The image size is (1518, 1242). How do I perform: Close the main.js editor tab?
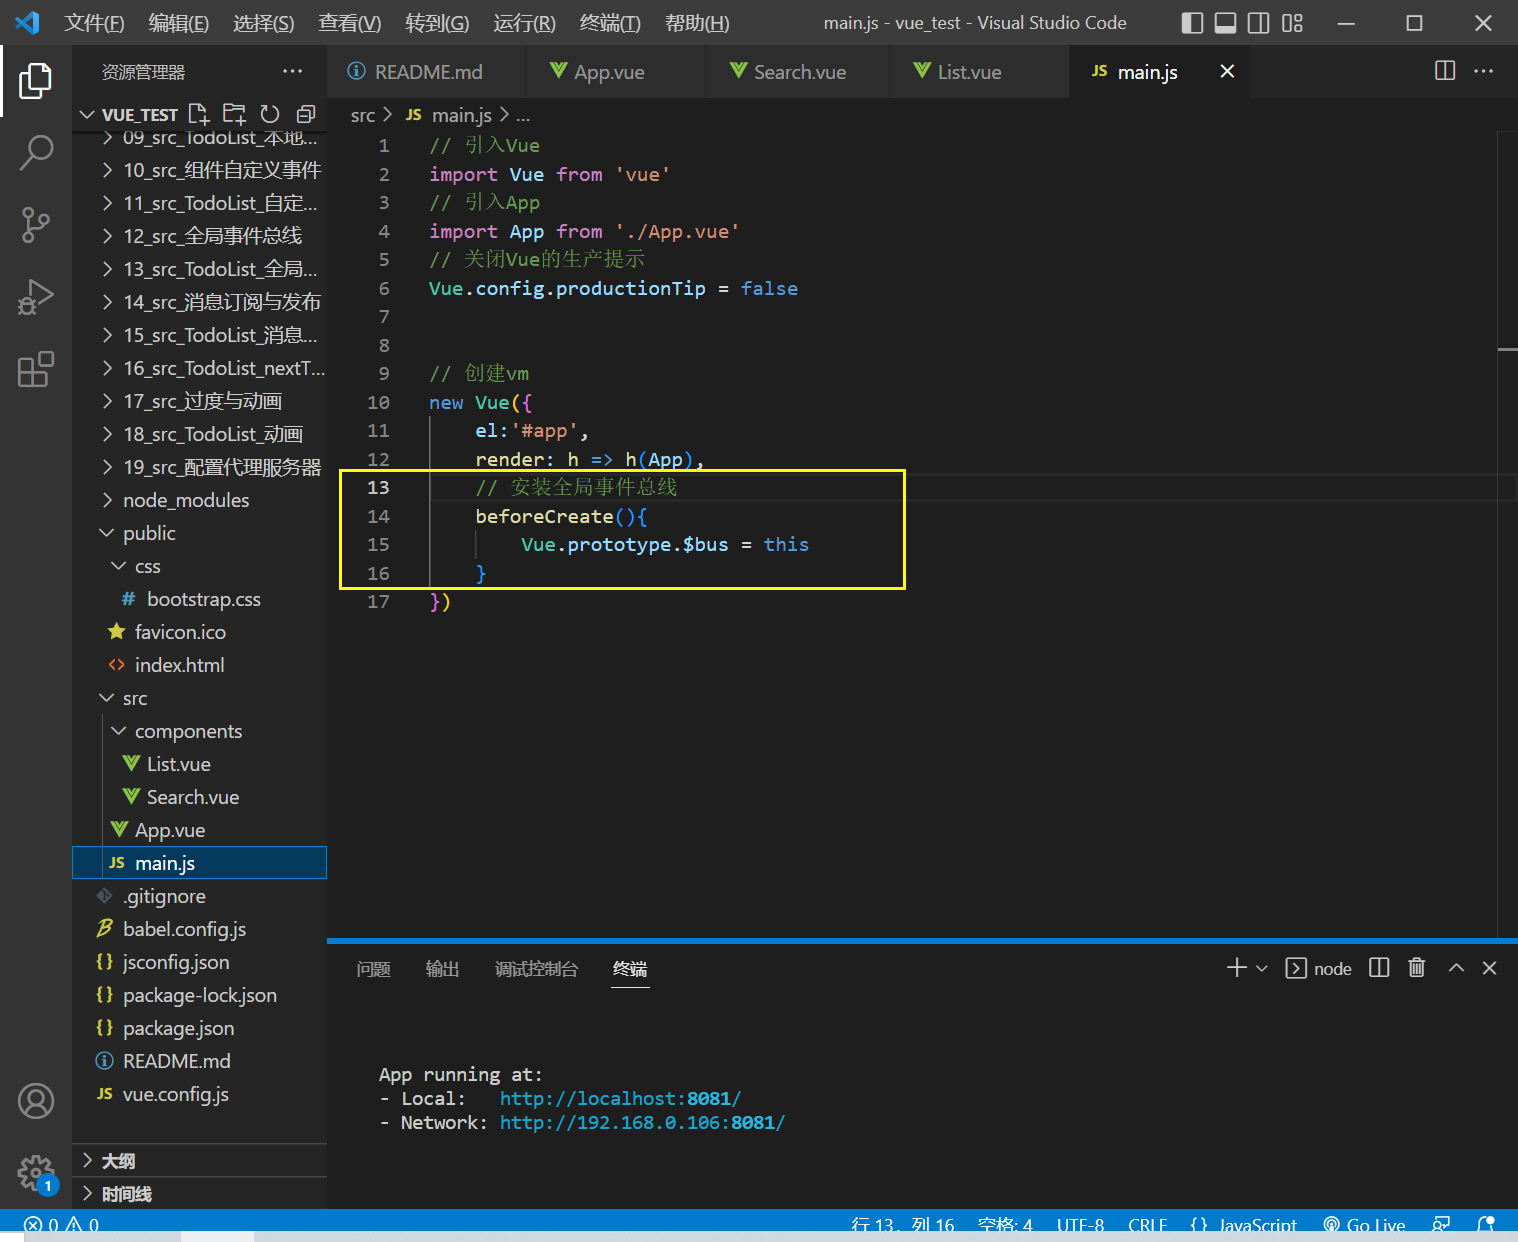point(1227,71)
